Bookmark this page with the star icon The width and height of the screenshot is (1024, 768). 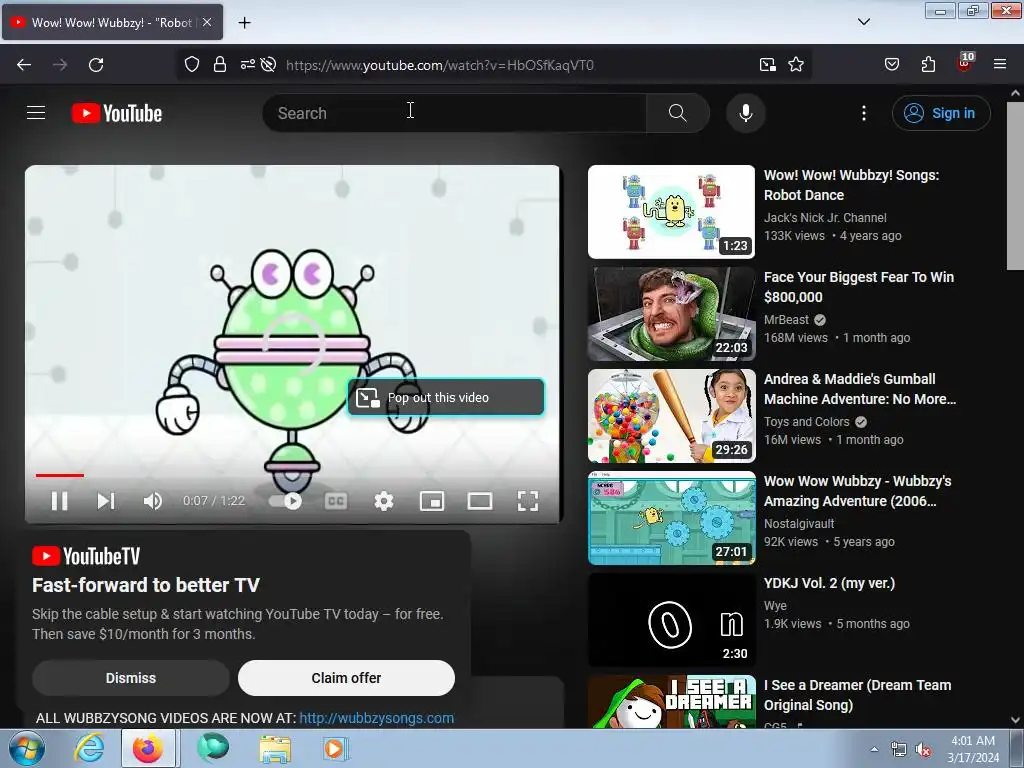click(795, 65)
